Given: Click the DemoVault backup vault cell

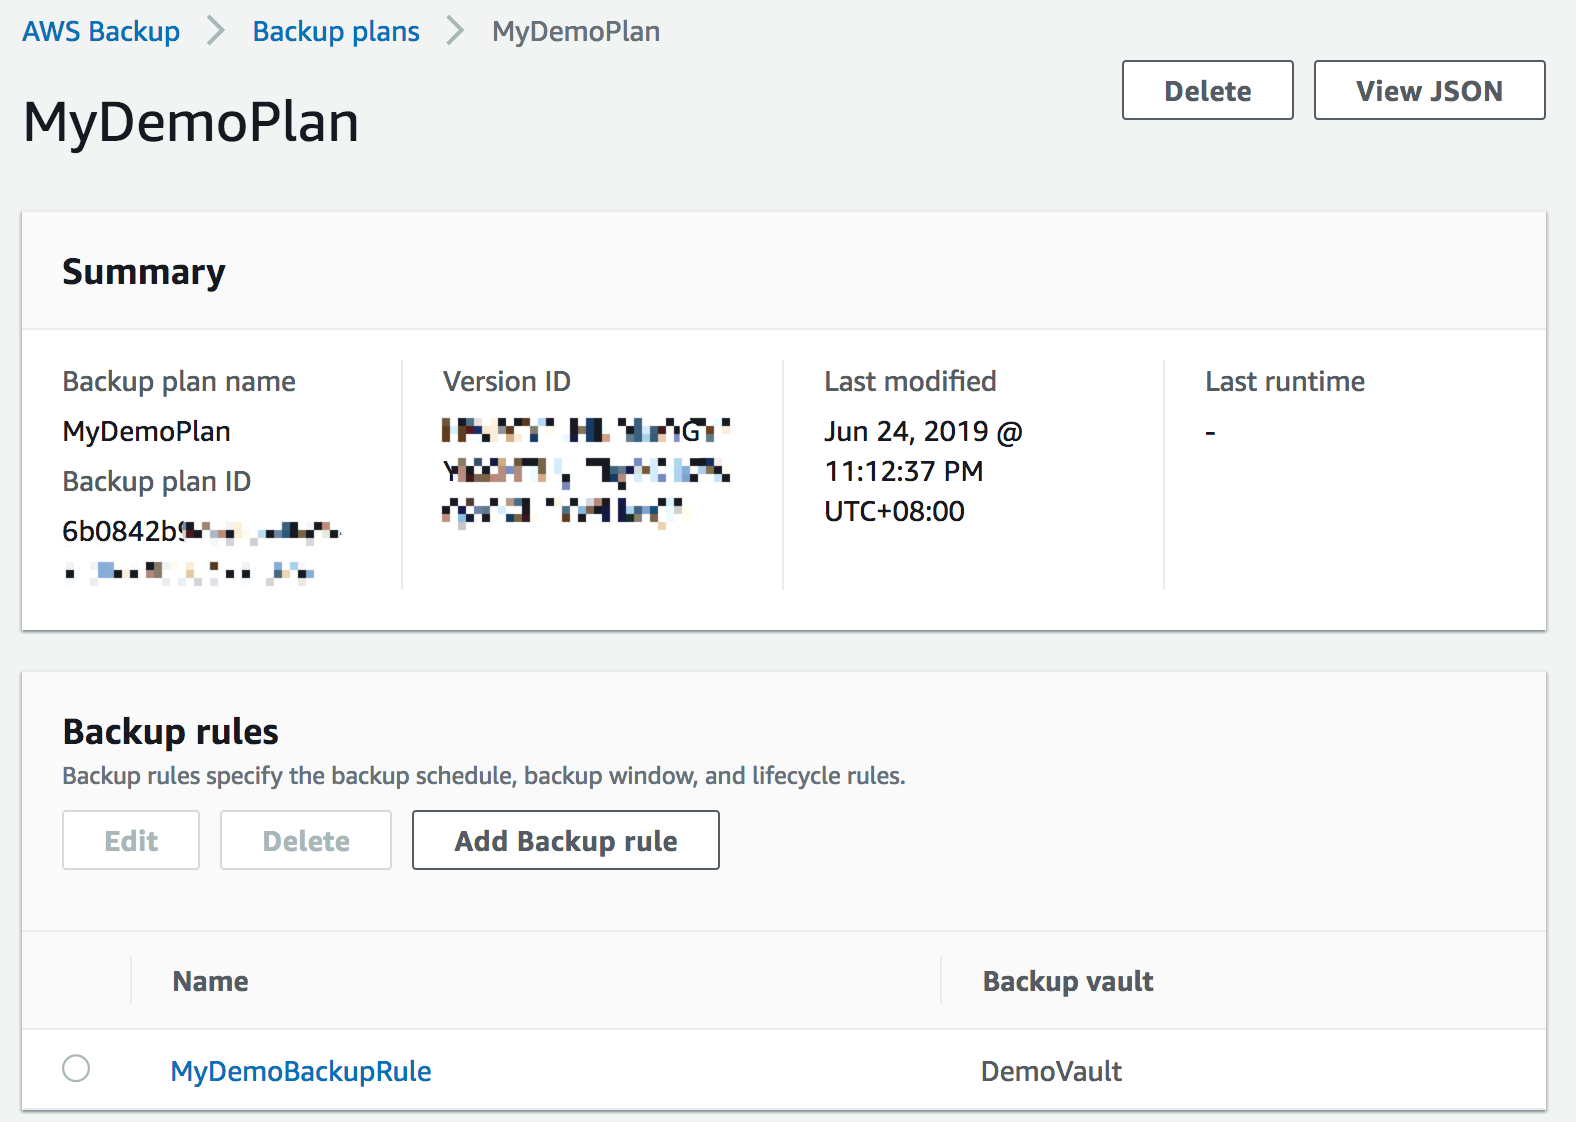Looking at the screenshot, I should tap(1051, 1071).
